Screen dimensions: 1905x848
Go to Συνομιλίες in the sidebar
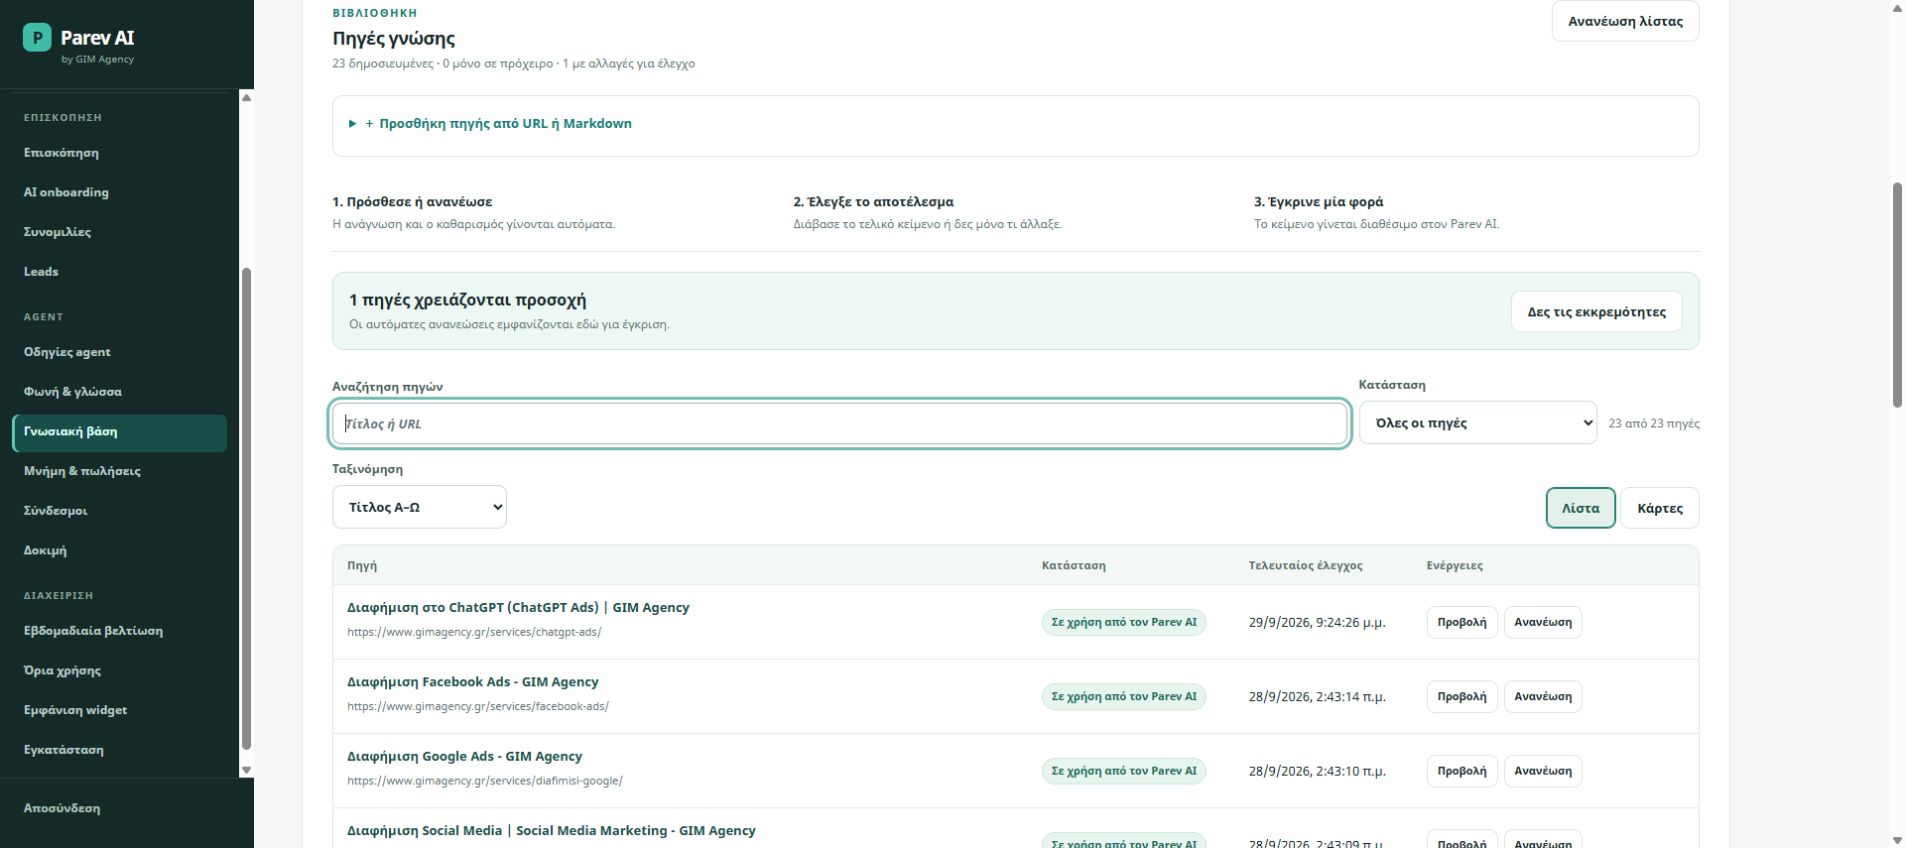click(57, 232)
